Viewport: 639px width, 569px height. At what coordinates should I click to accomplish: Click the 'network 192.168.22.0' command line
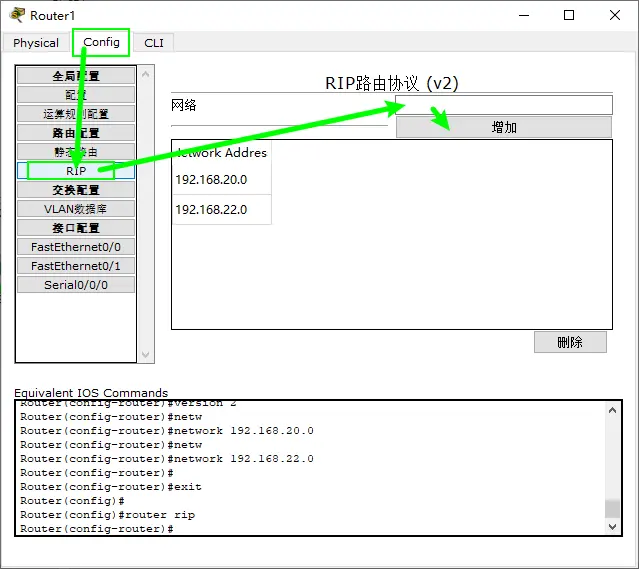(x=167, y=459)
